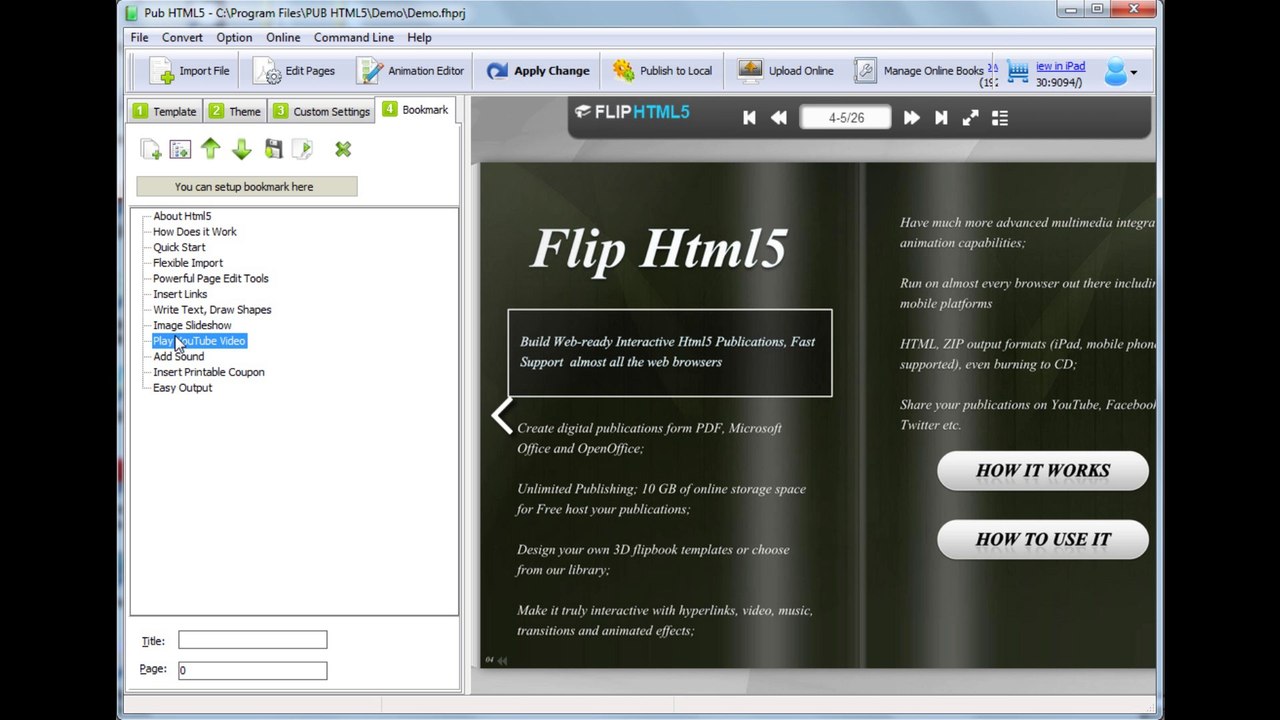Click the page number box 4-5/26
1280x720 pixels.
[x=846, y=117]
